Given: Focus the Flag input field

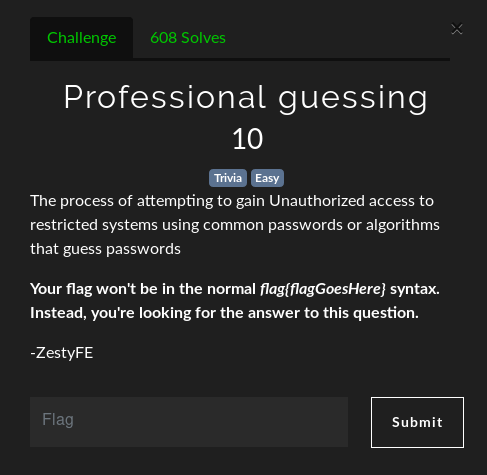Looking at the screenshot, I should click(x=189, y=422).
